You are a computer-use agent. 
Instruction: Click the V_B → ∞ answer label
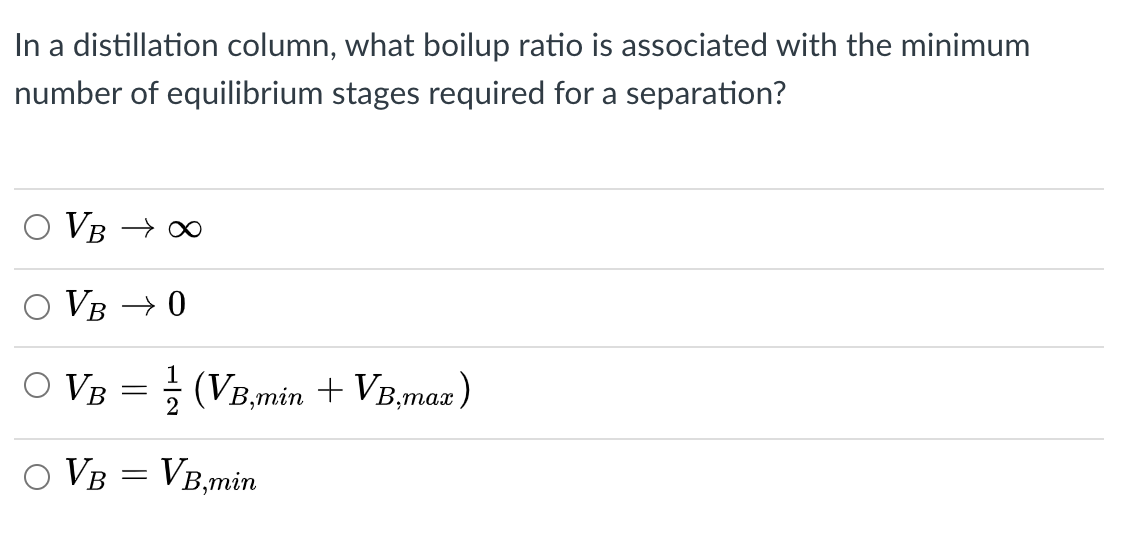click(134, 228)
